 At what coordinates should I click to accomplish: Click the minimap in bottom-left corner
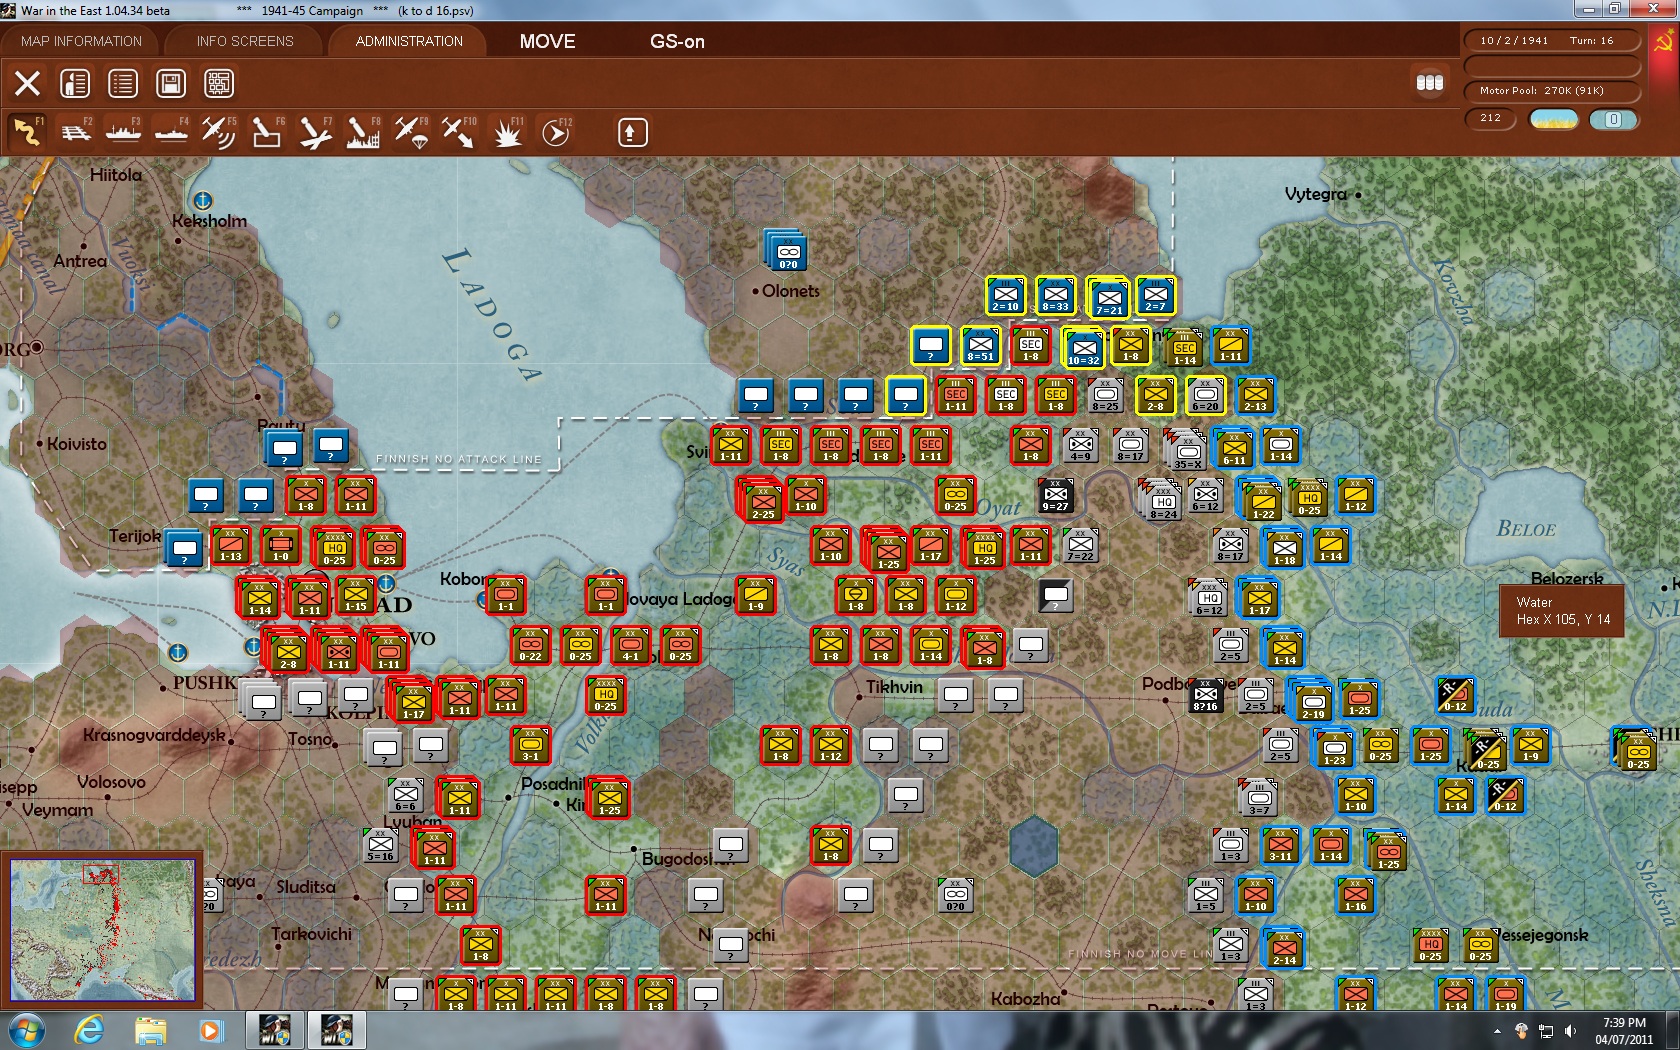coord(103,930)
